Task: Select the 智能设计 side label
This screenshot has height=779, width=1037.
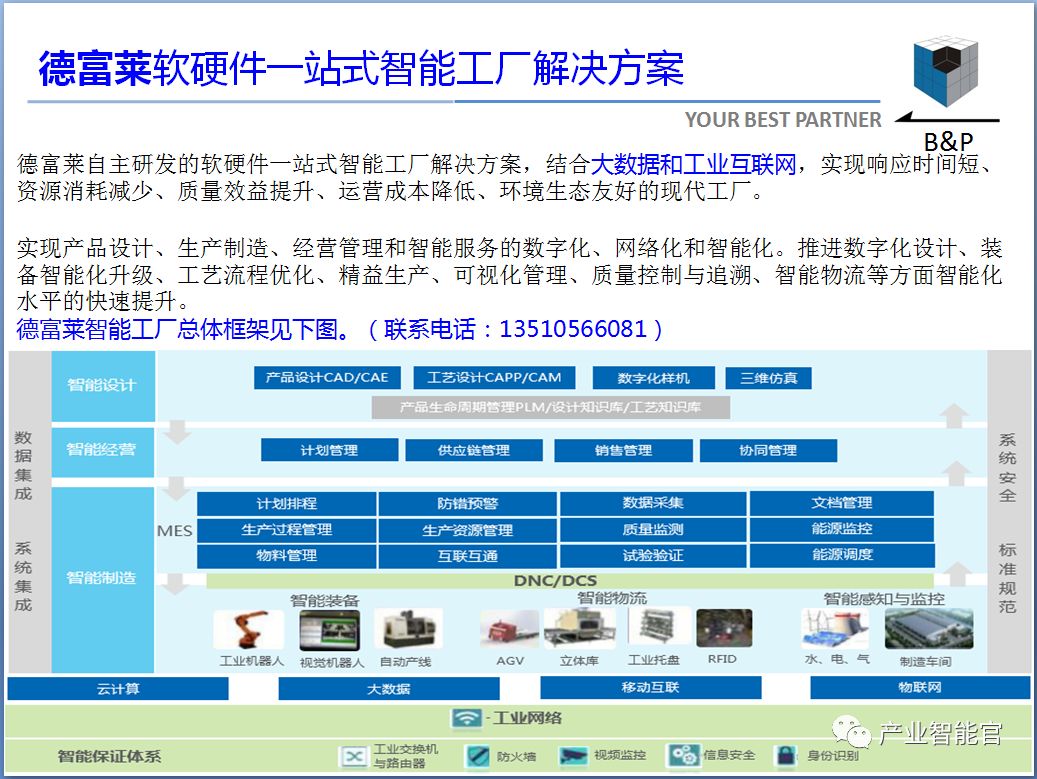Action: pos(103,386)
